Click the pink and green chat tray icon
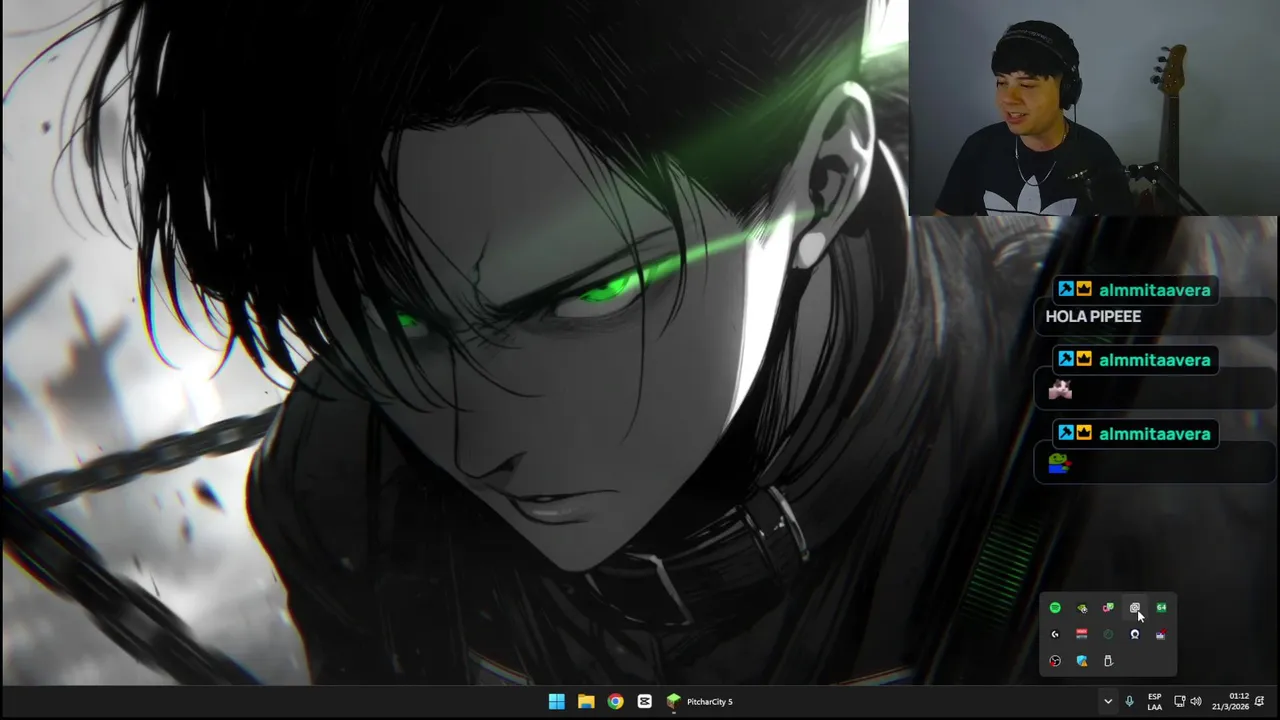This screenshot has height=720, width=1280. 1108,608
